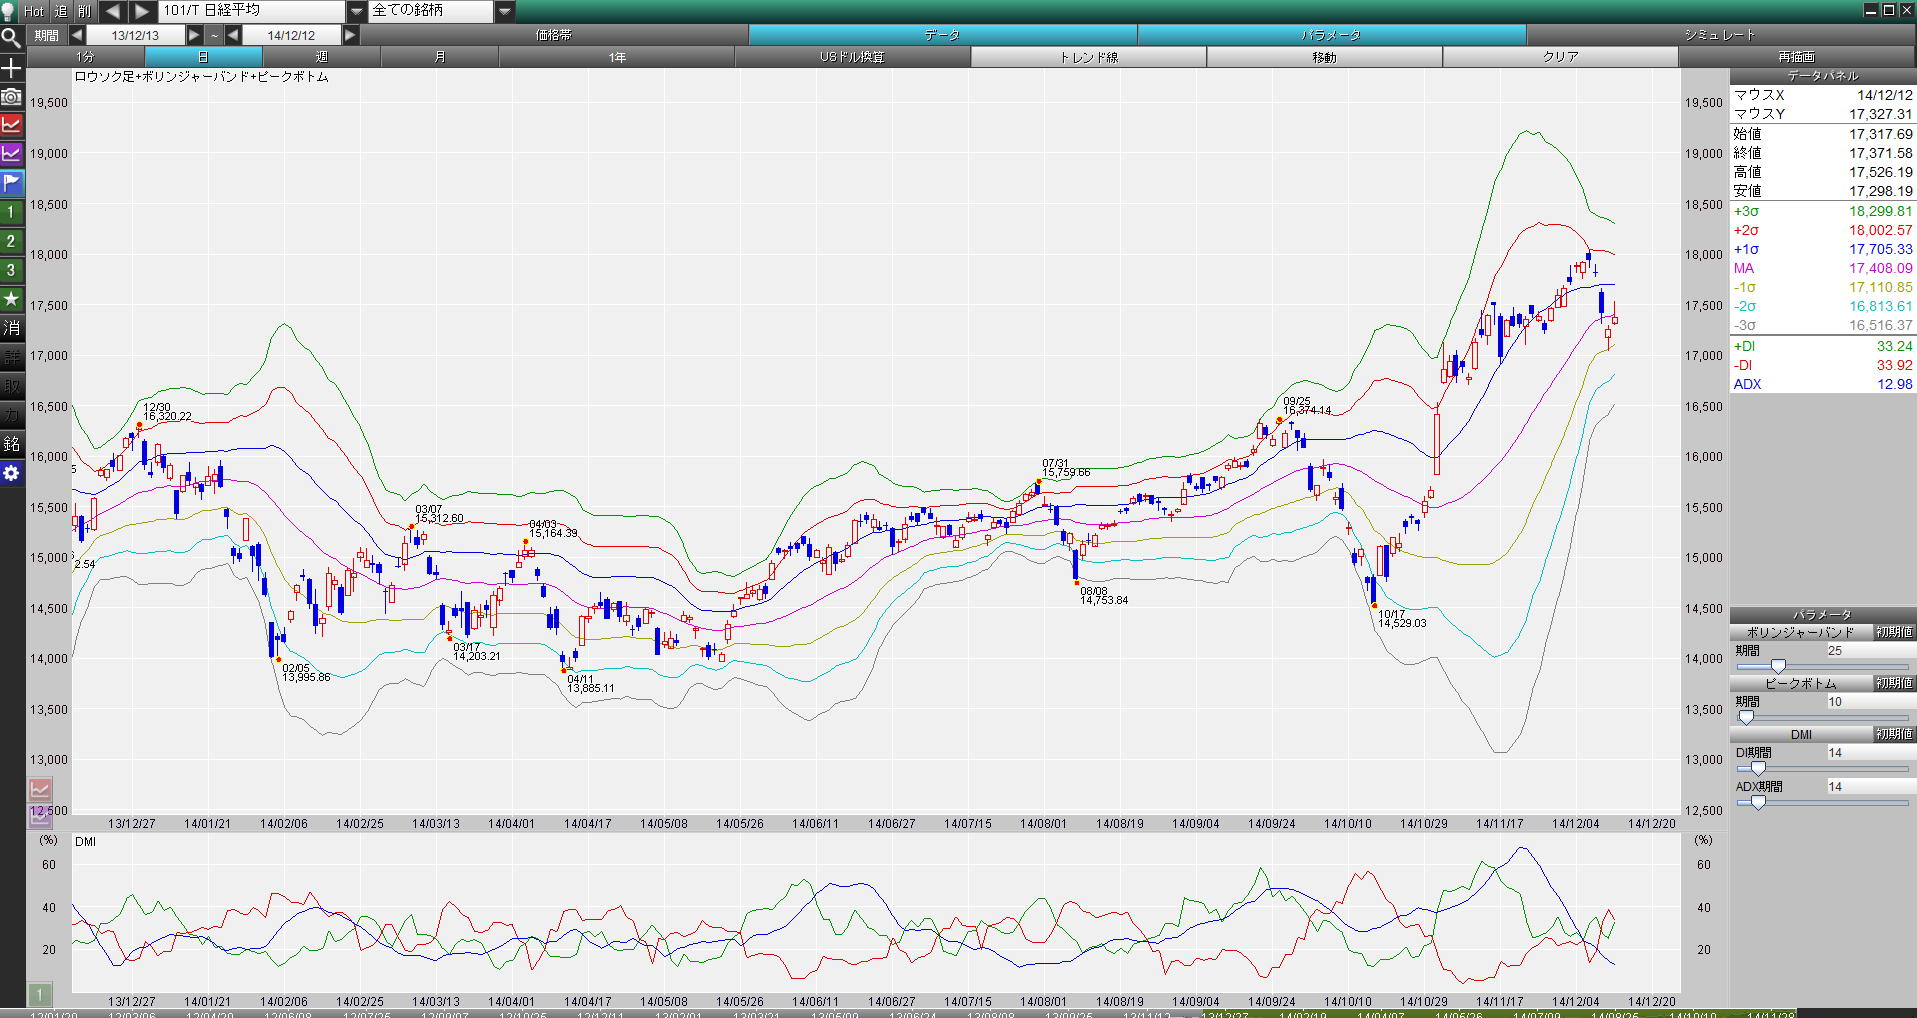
Task: Toggle the トレンド線 trend line mode
Action: [1088, 57]
